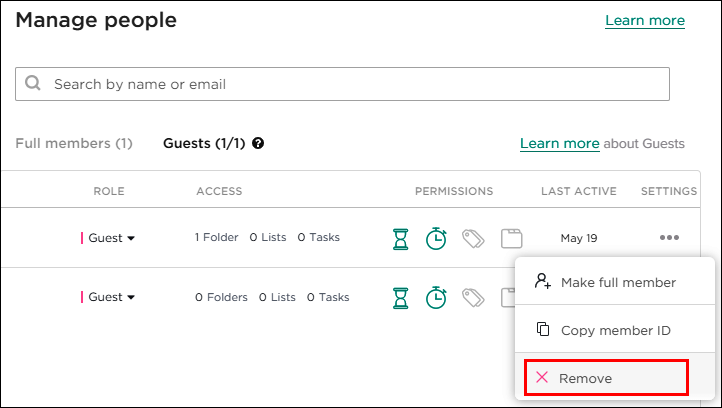This screenshot has height=408, width=722.
Task: Click the 1 Folder access label
Action: (217, 238)
